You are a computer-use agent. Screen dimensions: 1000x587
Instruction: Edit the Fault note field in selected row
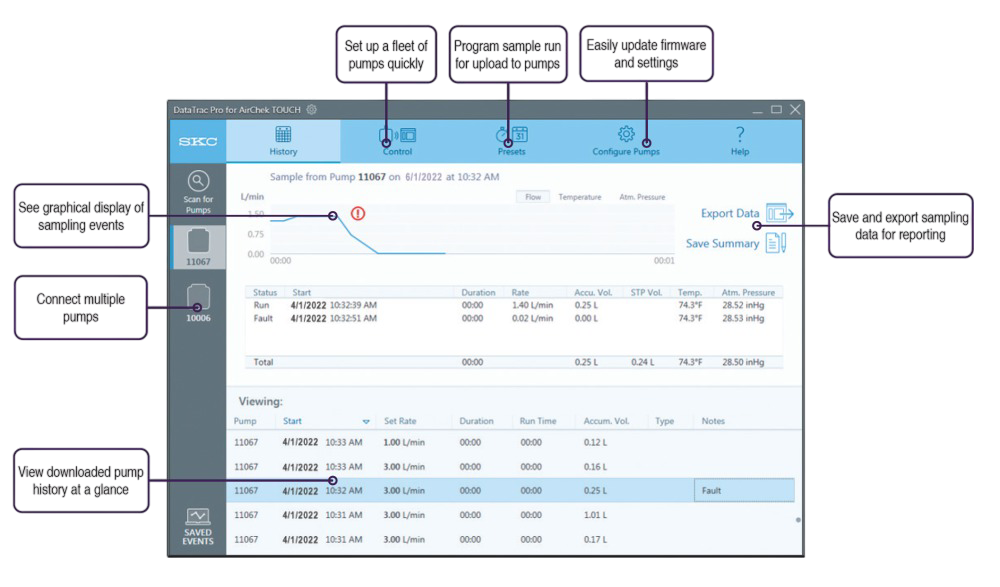click(744, 491)
